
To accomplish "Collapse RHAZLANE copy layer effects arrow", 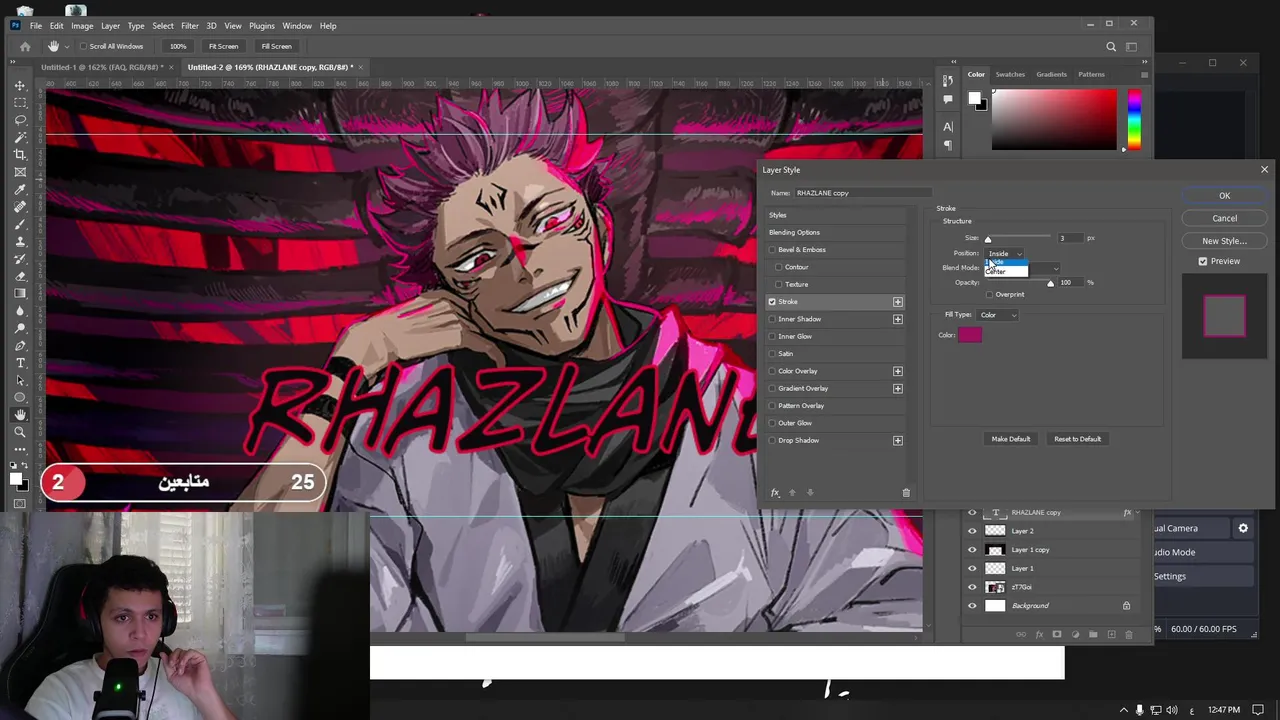I will [x=1137, y=513].
